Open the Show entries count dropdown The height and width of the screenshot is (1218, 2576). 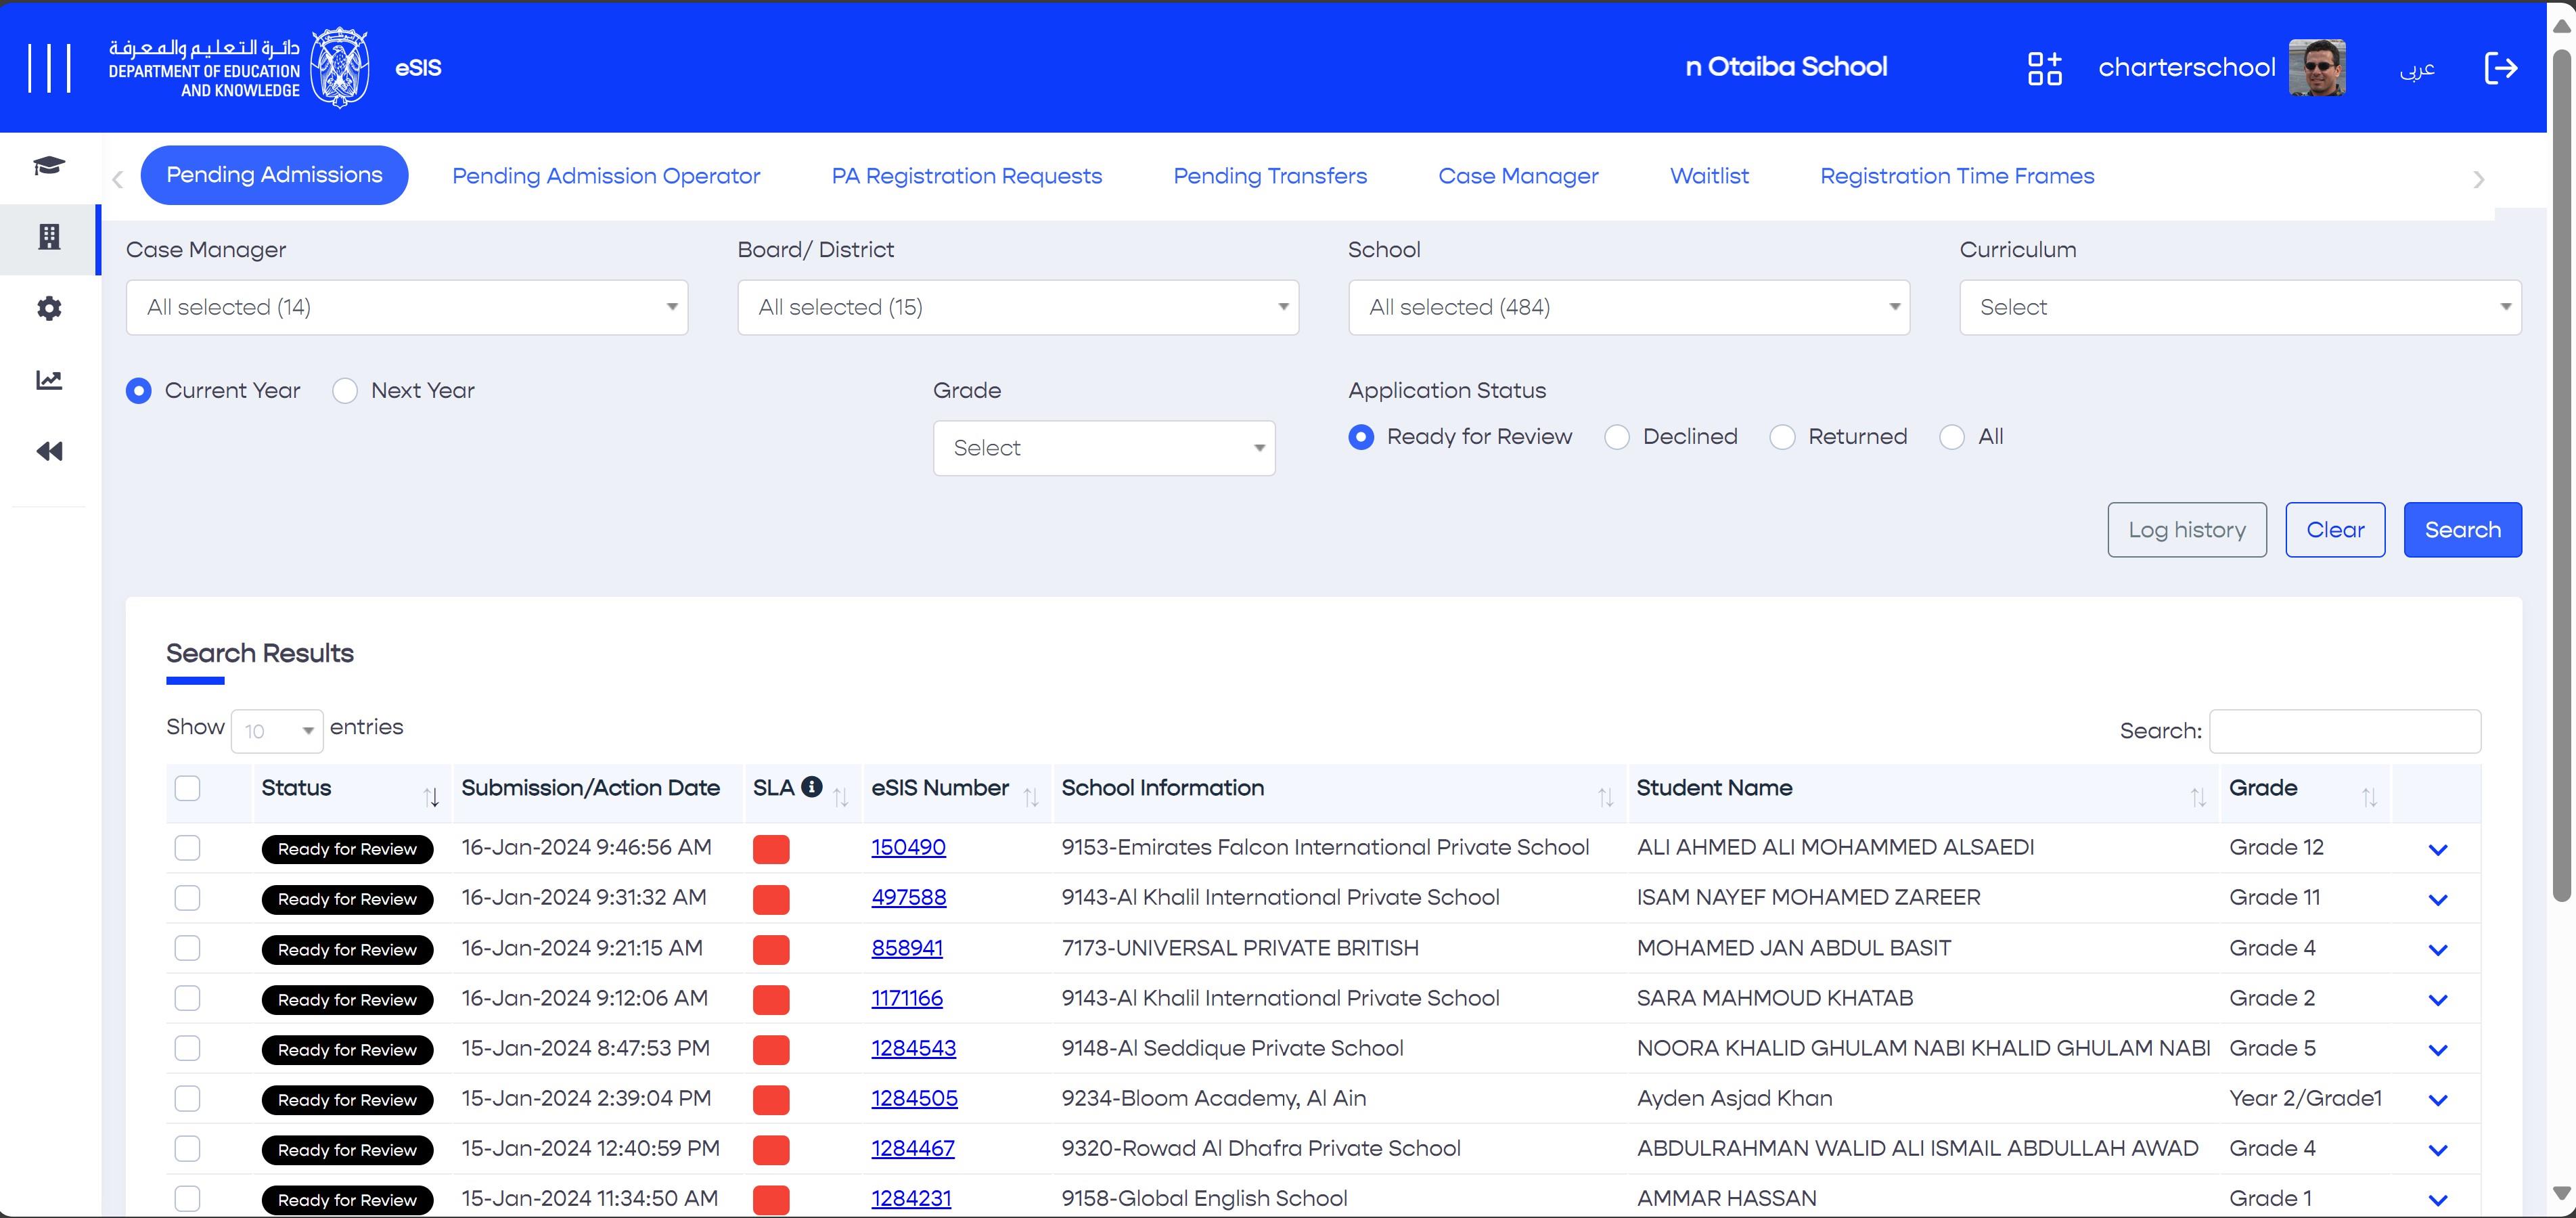click(277, 731)
